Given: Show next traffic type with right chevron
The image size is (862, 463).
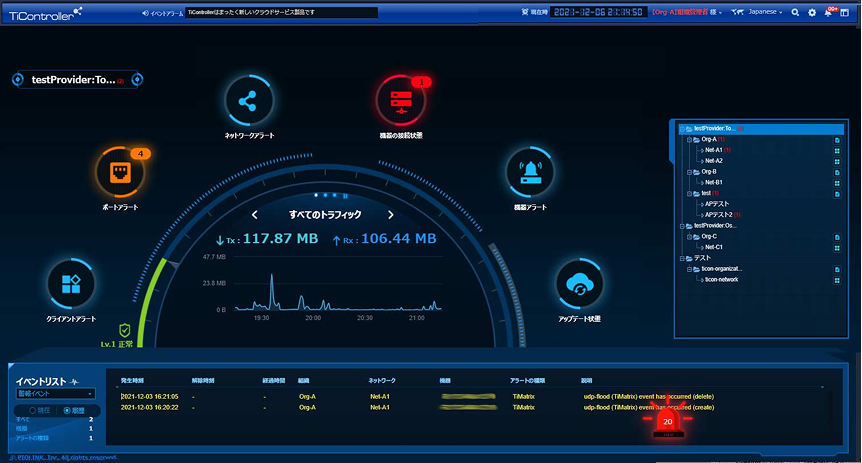Looking at the screenshot, I should coord(391,214).
